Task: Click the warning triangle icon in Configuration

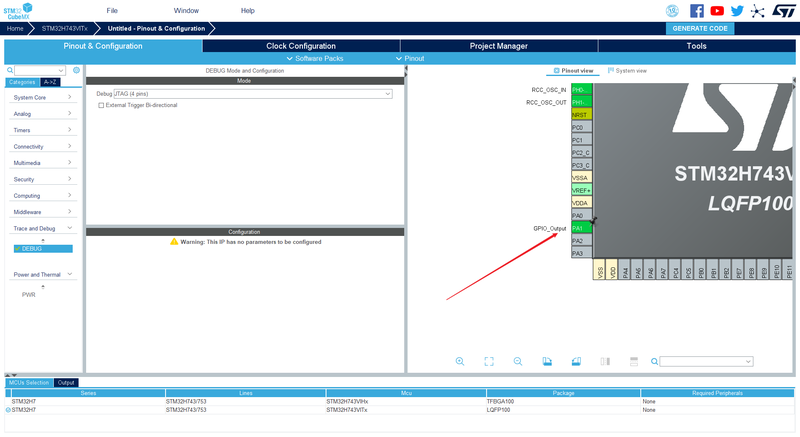Action: tap(174, 241)
